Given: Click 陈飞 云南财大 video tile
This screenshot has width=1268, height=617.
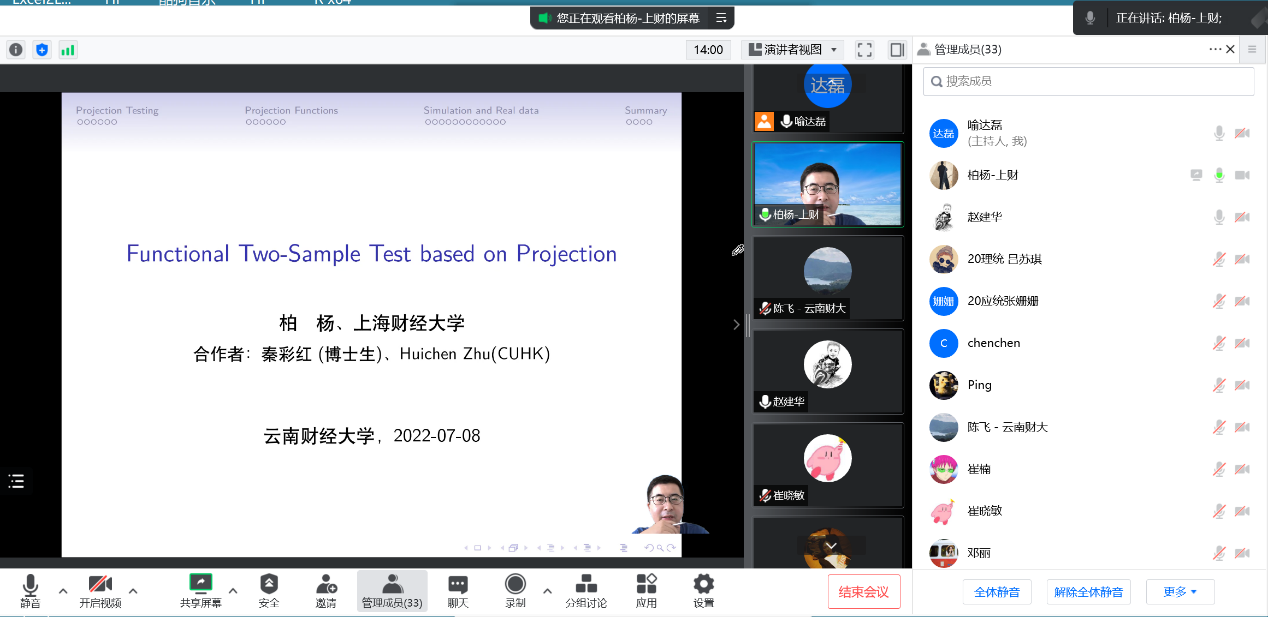Looking at the screenshot, I should [828, 277].
